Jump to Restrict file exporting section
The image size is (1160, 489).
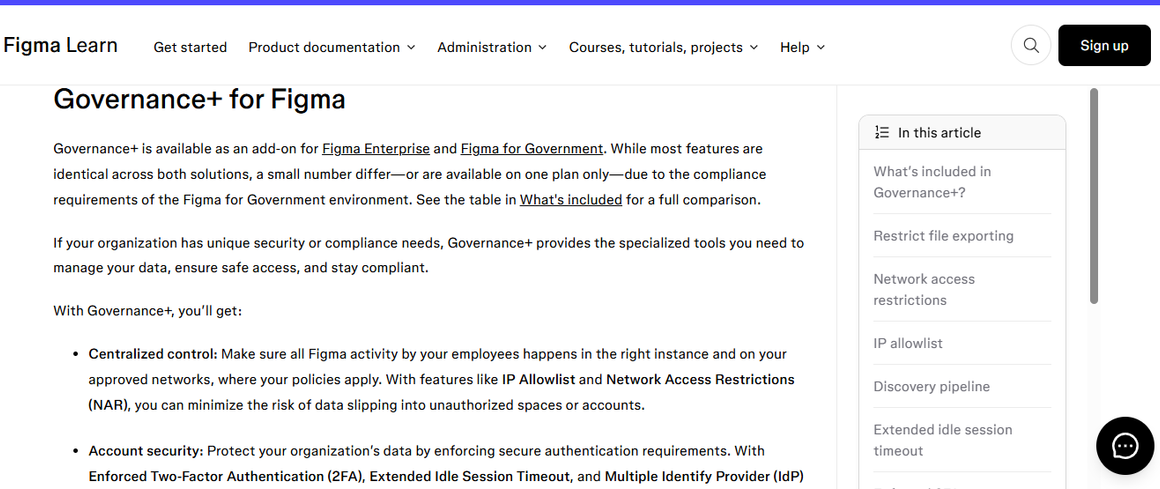943,236
